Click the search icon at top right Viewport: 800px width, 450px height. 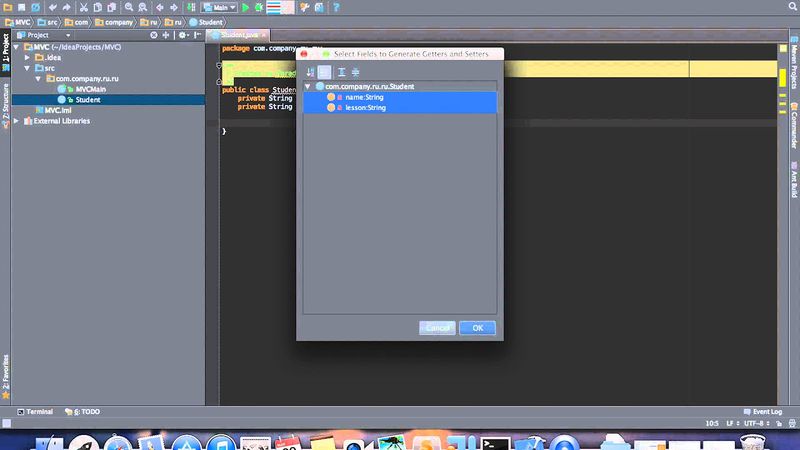(793, 7)
